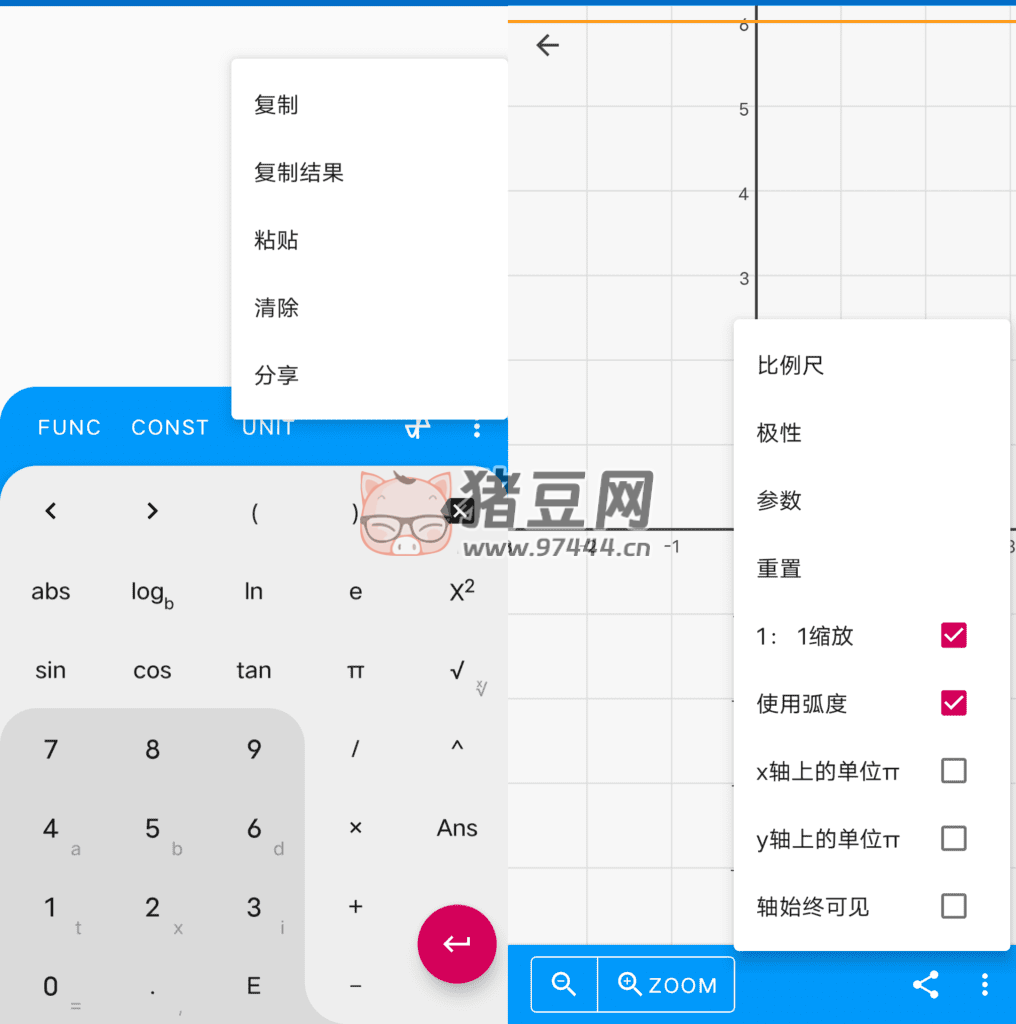The width and height of the screenshot is (1016, 1024).
Task: Open the FUNC functions list
Action: pyautogui.click(x=69, y=428)
